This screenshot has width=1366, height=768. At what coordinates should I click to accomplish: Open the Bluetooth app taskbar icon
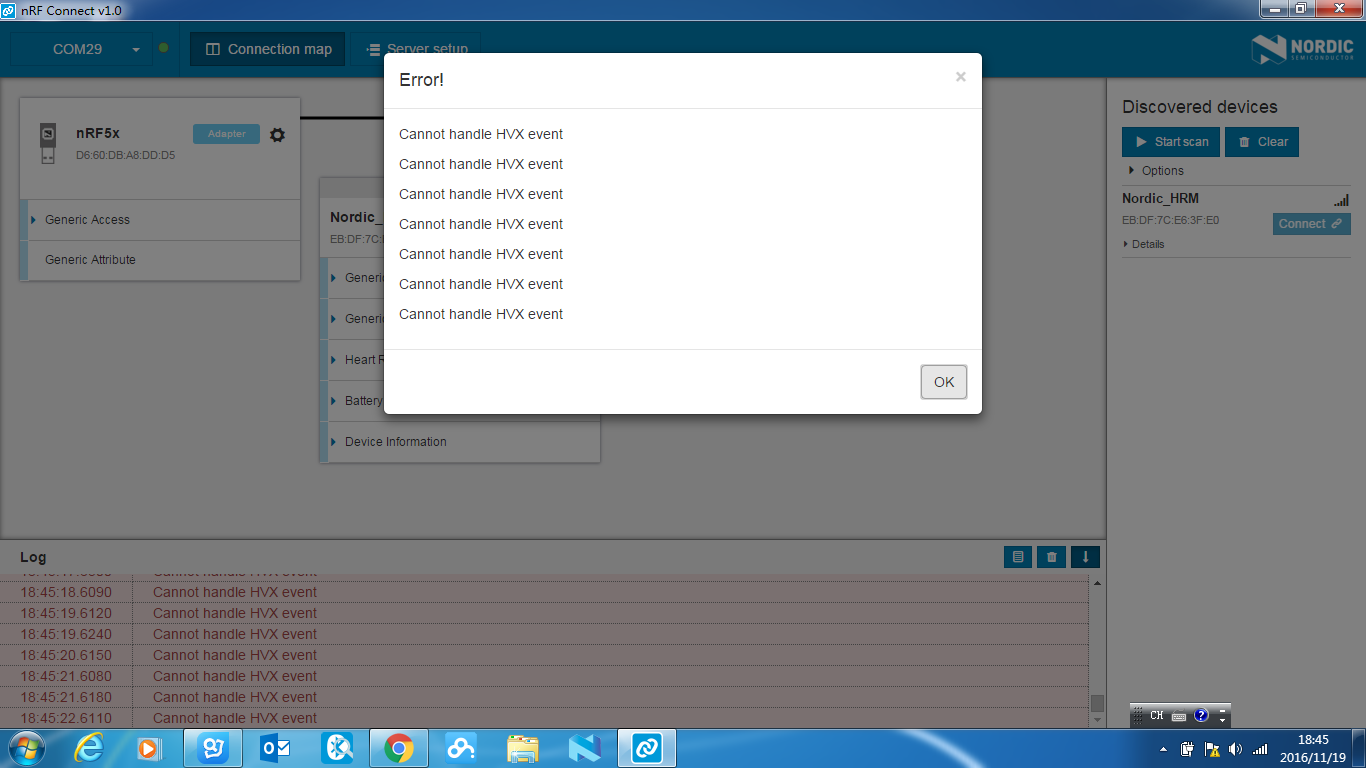click(x=337, y=748)
